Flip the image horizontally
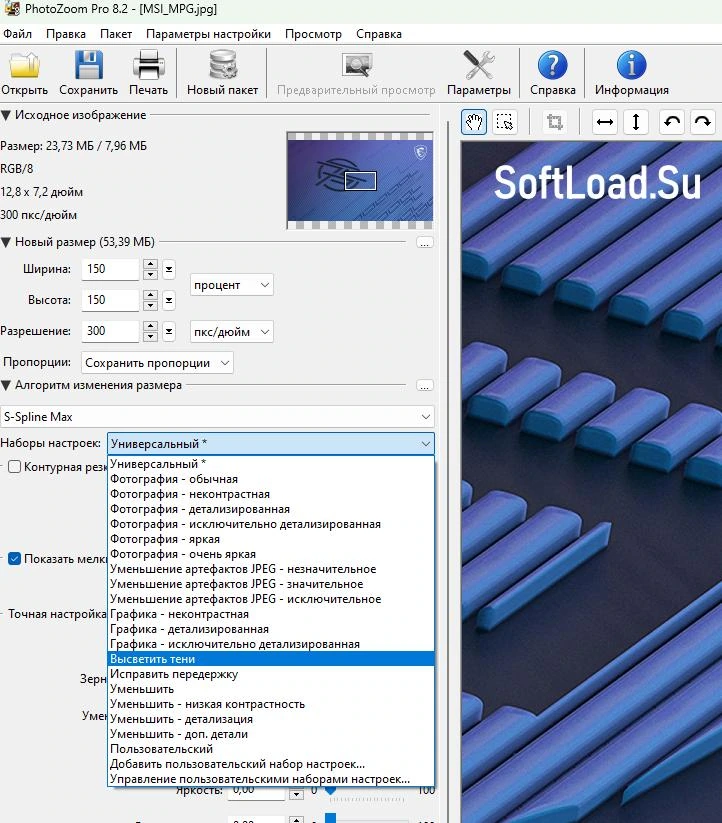The image size is (722, 823). 605,122
